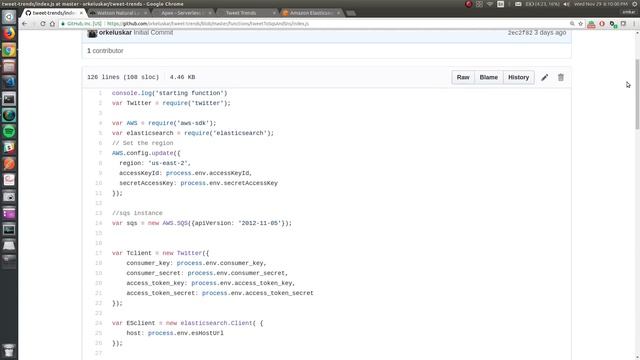Screen dimensions: 640x360
Task: Switch to the tweet-trends/index.js tab
Action: (53, 13)
